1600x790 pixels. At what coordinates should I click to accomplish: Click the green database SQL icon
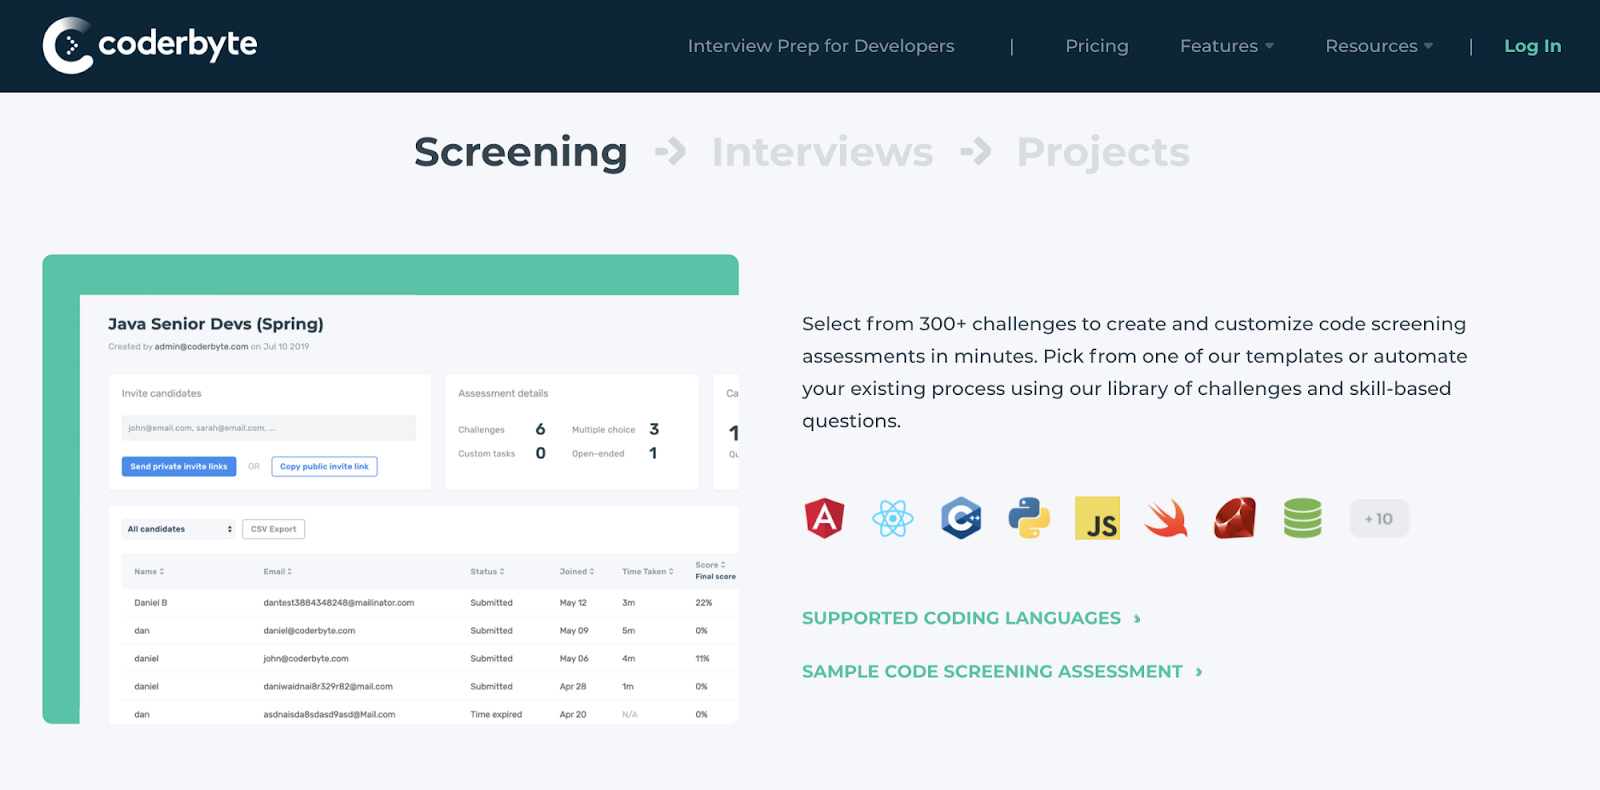1302,518
